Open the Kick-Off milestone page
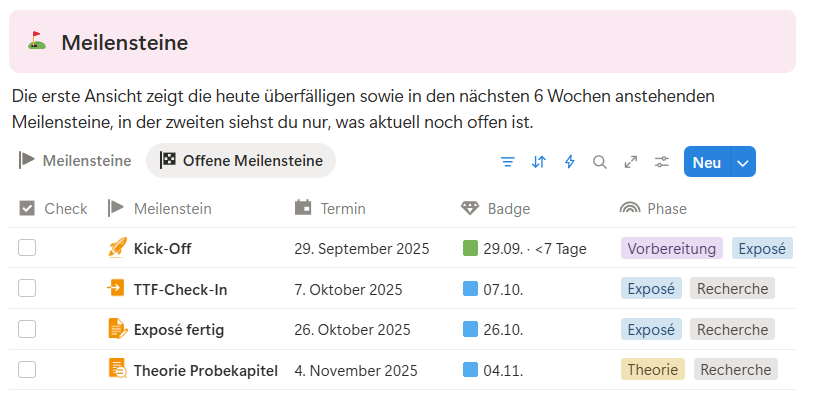Viewport: 818px width, 397px height. click(x=162, y=248)
